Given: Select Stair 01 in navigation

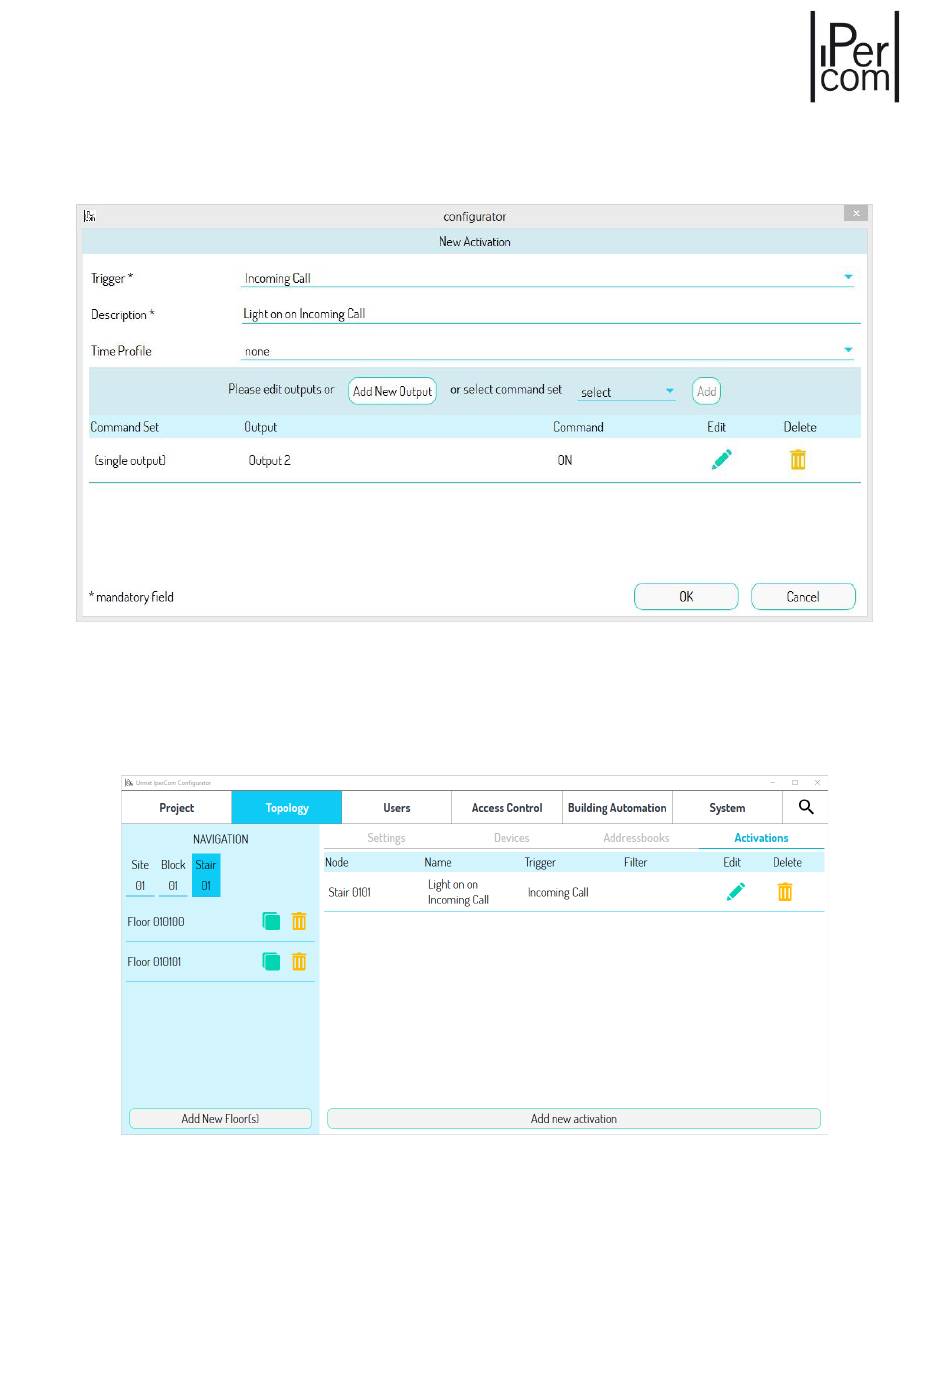Looking at the screenshot, I should (x=206, y=875).
